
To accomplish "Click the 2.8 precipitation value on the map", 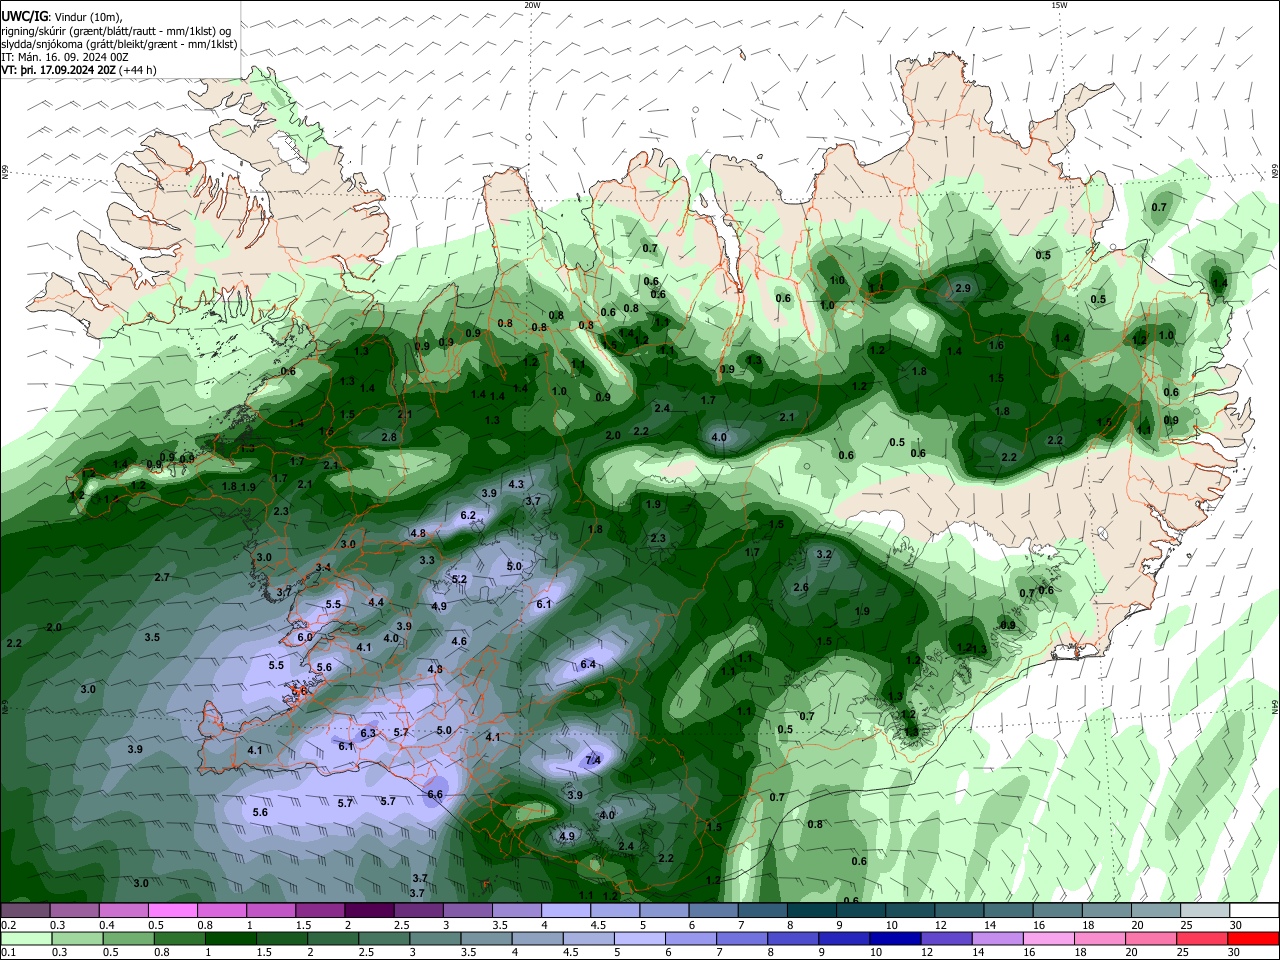I will click(389, 437).
